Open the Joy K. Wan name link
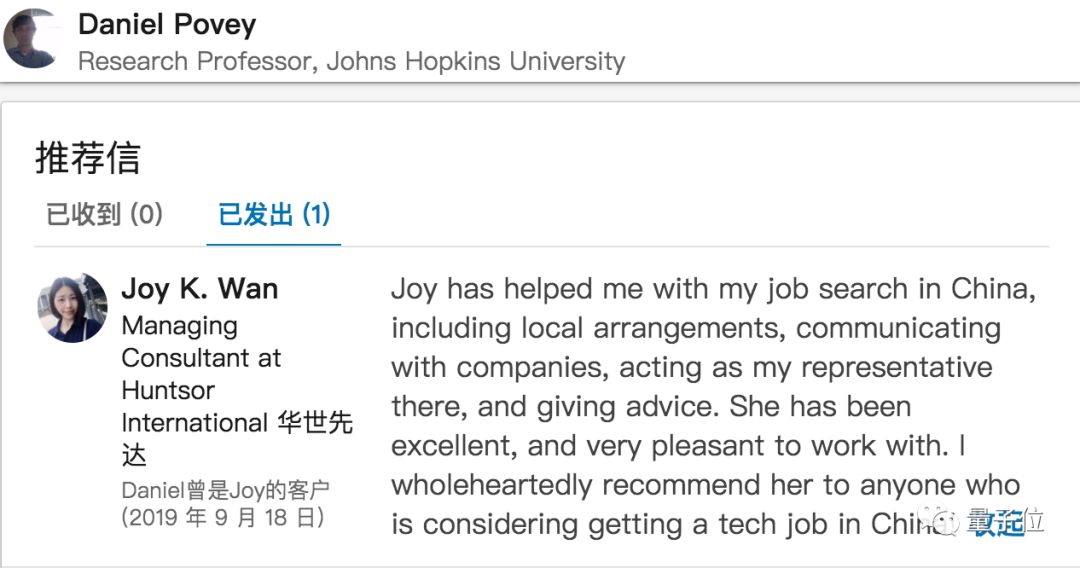Screen dimensions: 1080x568 pyautogui.click(x=200, y=288)
